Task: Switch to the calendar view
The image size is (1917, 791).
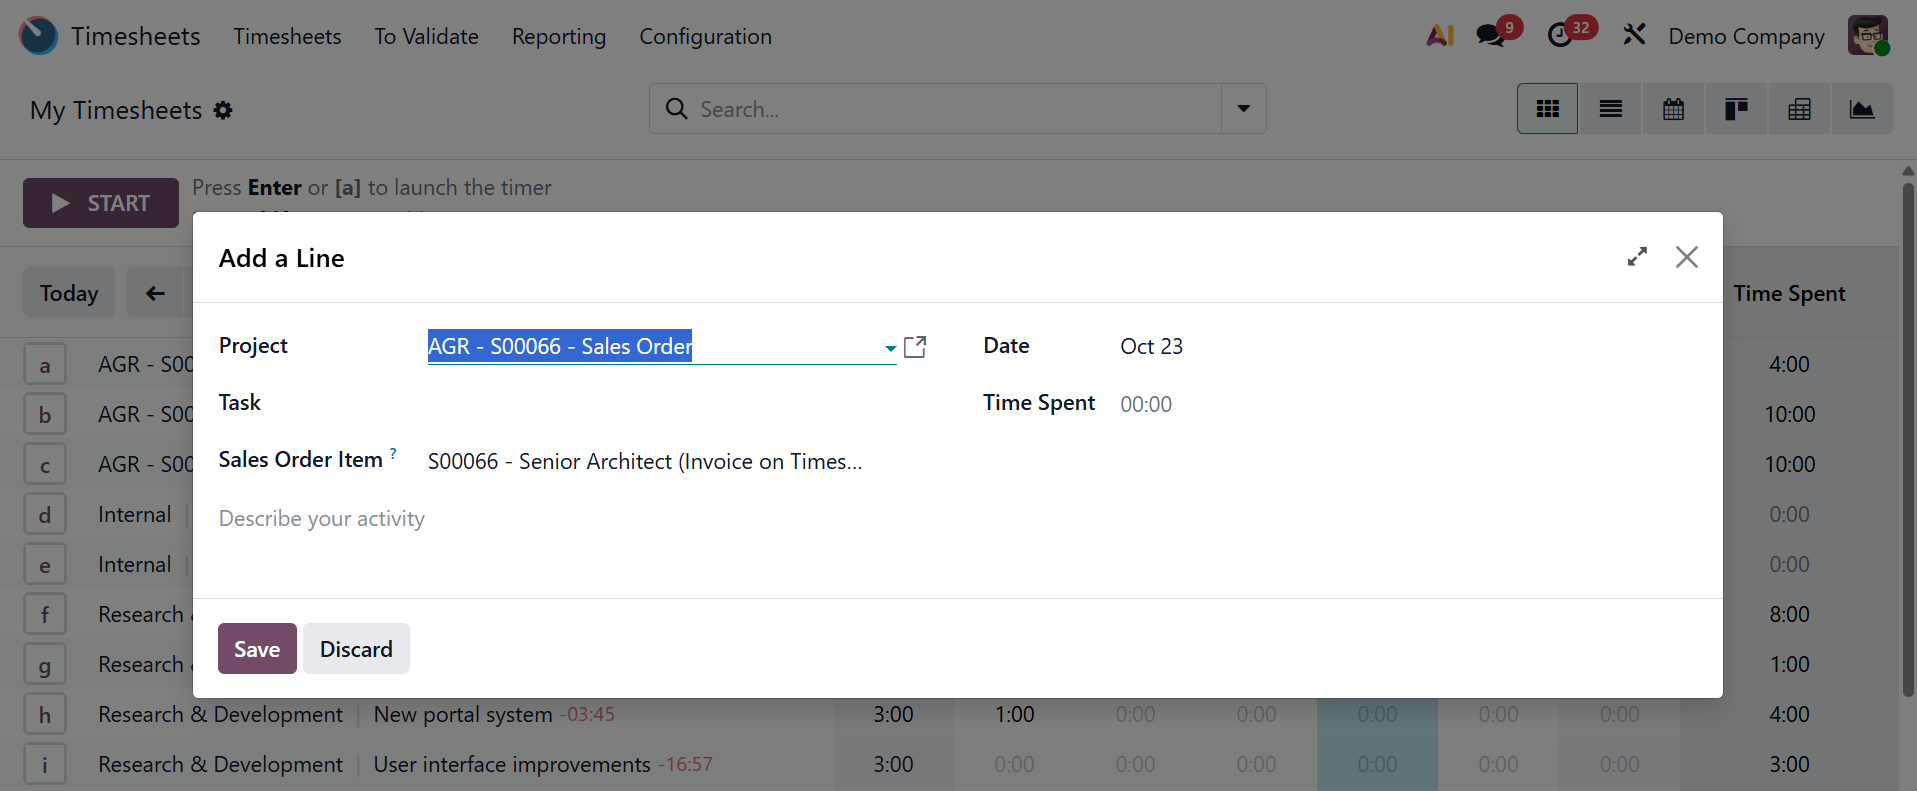Action: point(1673,109)
